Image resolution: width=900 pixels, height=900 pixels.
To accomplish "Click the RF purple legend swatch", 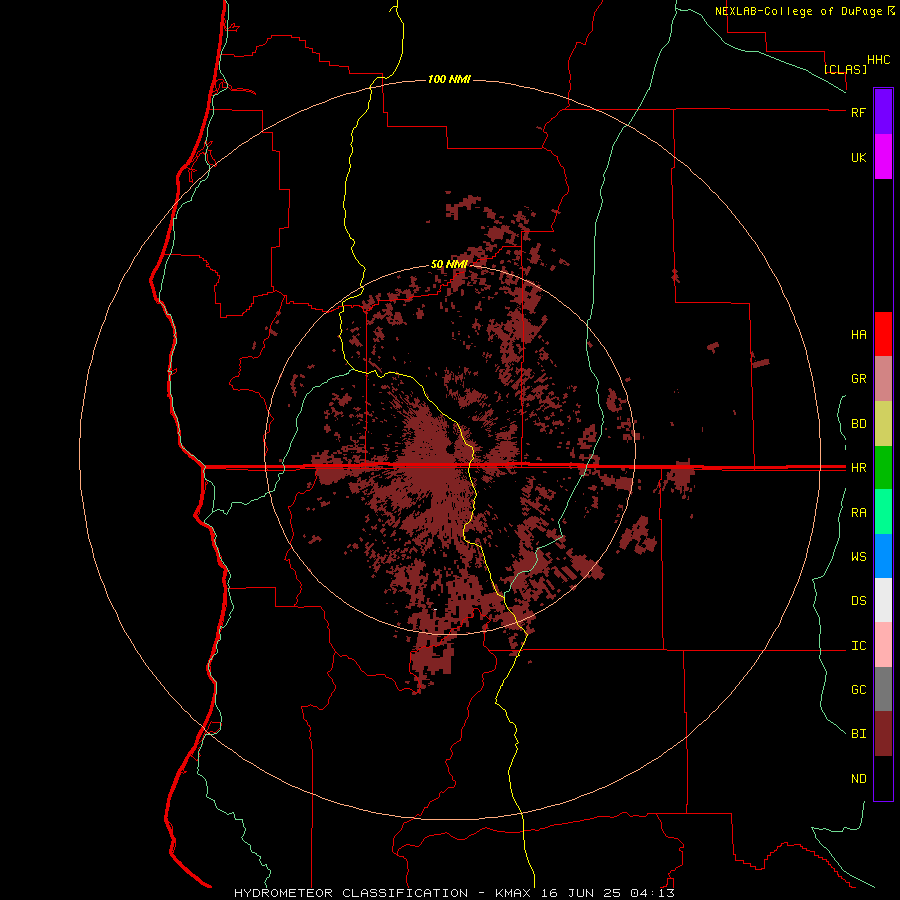I will tap(883, 112).
